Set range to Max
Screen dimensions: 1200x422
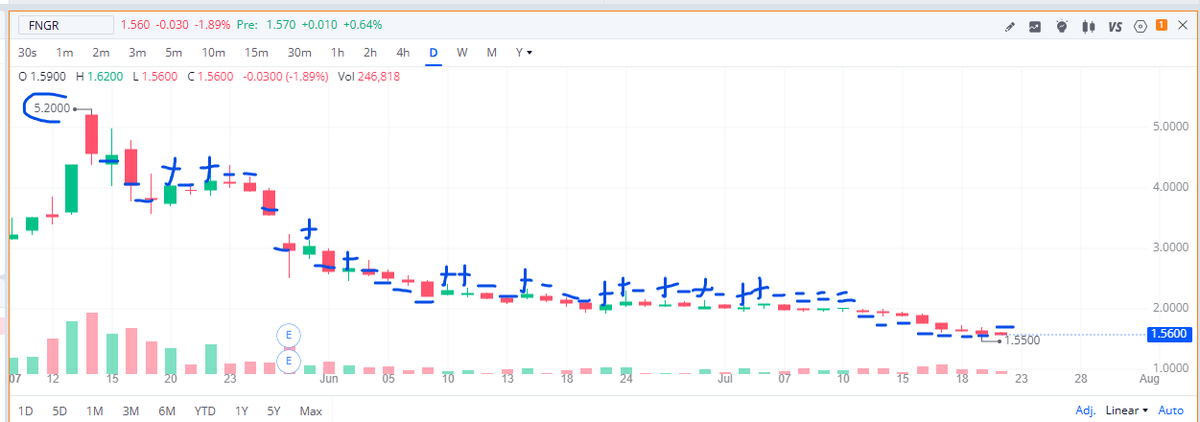point(311,411)
